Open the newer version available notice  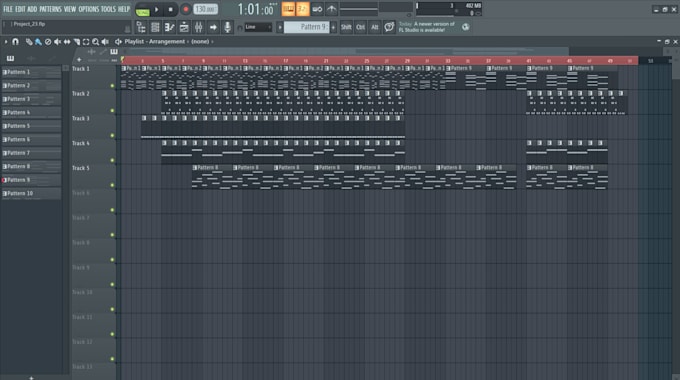point(427,27)
